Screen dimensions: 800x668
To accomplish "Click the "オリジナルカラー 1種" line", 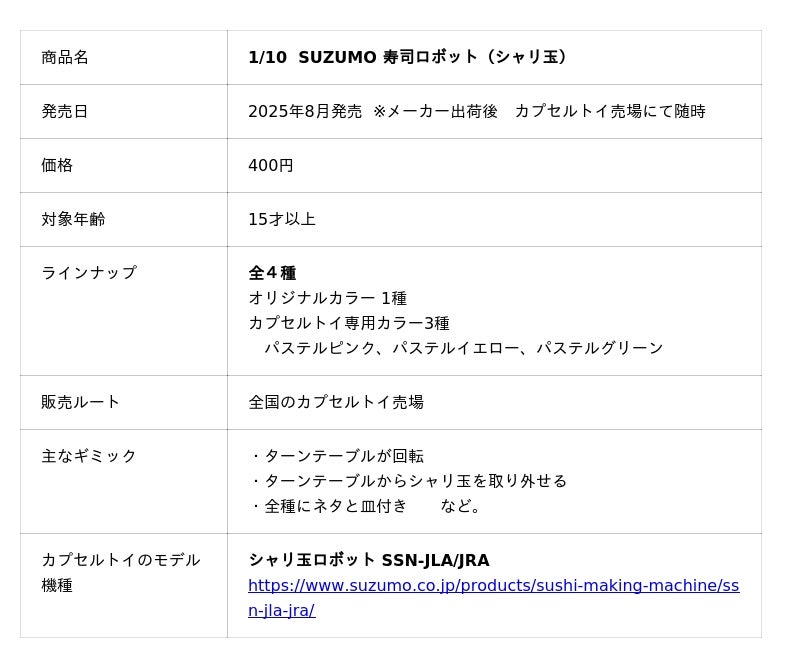I will (x=327, y=298).
